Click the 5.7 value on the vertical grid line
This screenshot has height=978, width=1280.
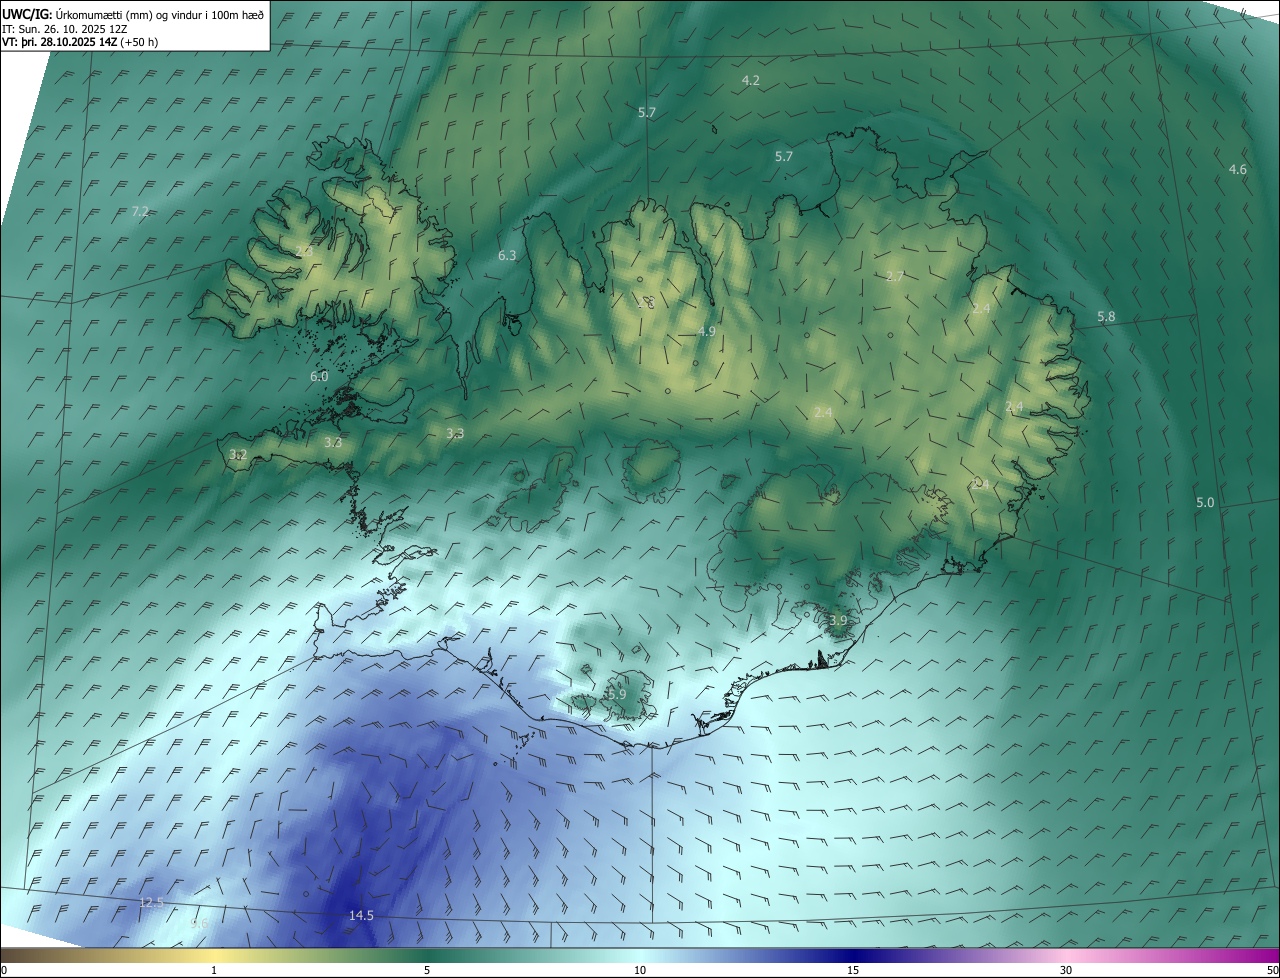pos(647,113)
